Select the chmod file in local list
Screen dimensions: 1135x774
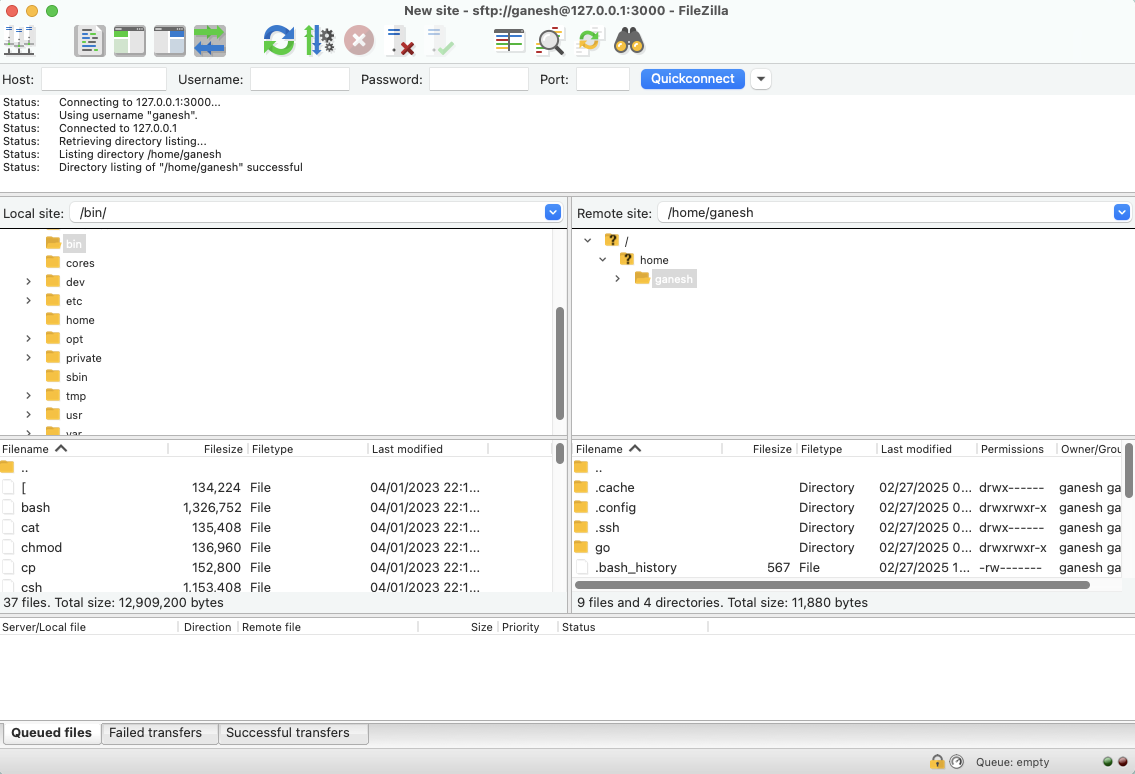(277, 547)
